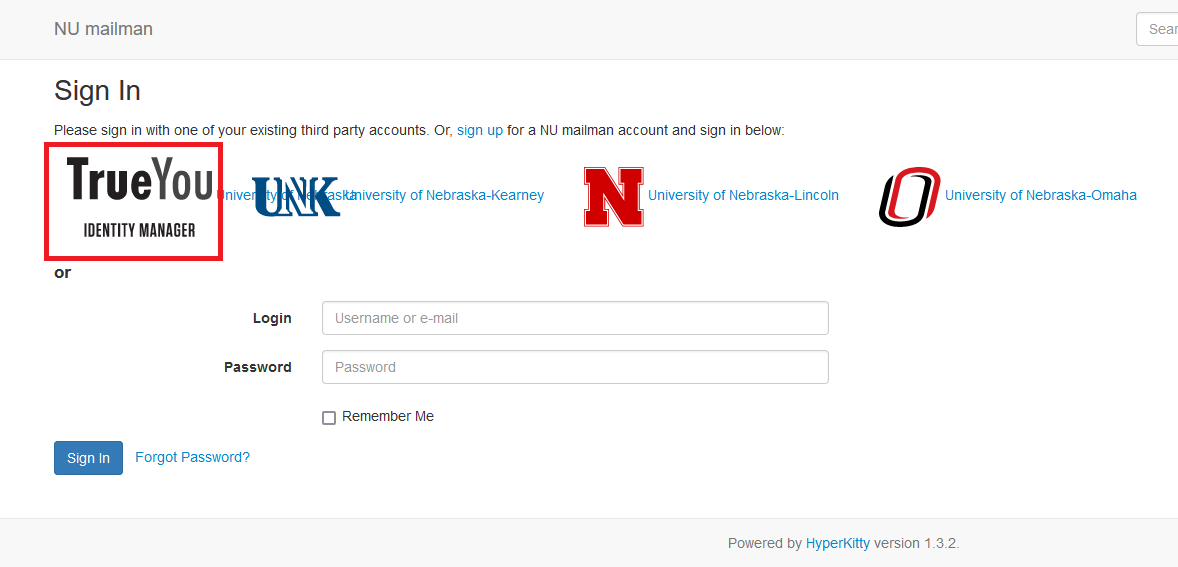Click the blue UNK Kearney logo
The image size is (1178, 567).
[296, 197]
